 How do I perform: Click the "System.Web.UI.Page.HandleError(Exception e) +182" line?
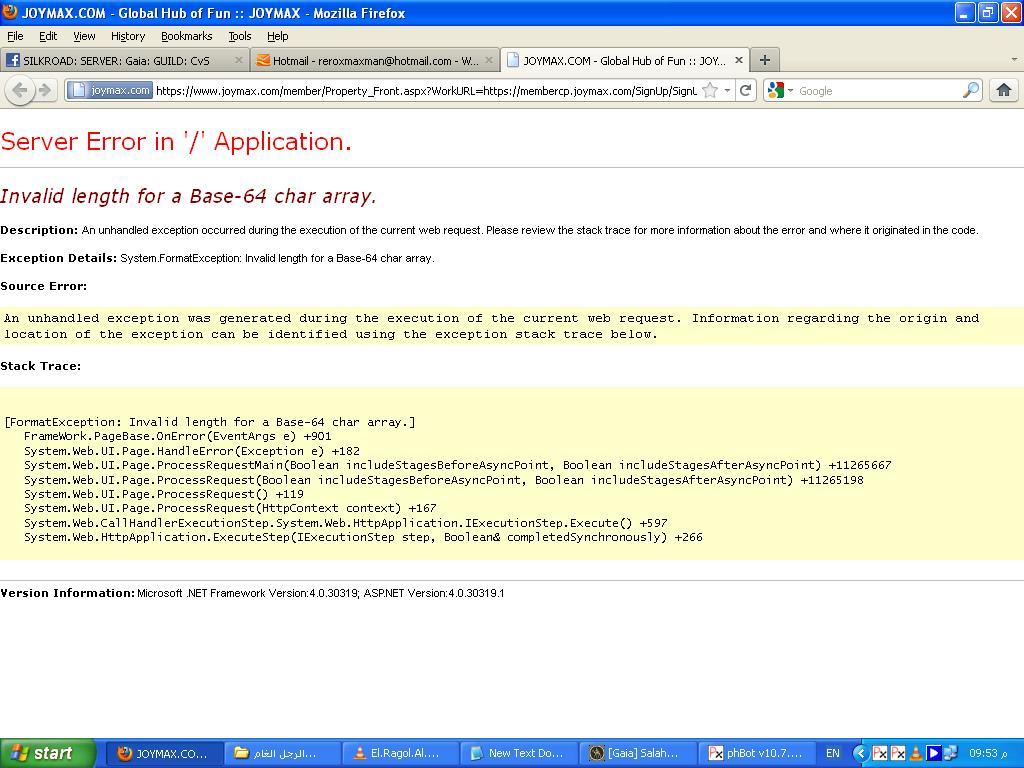coord(192,451)
